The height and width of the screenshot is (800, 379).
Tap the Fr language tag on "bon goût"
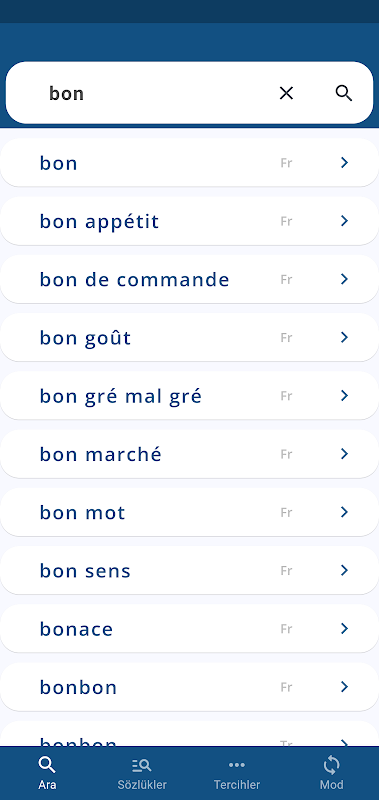pos(286,338)
